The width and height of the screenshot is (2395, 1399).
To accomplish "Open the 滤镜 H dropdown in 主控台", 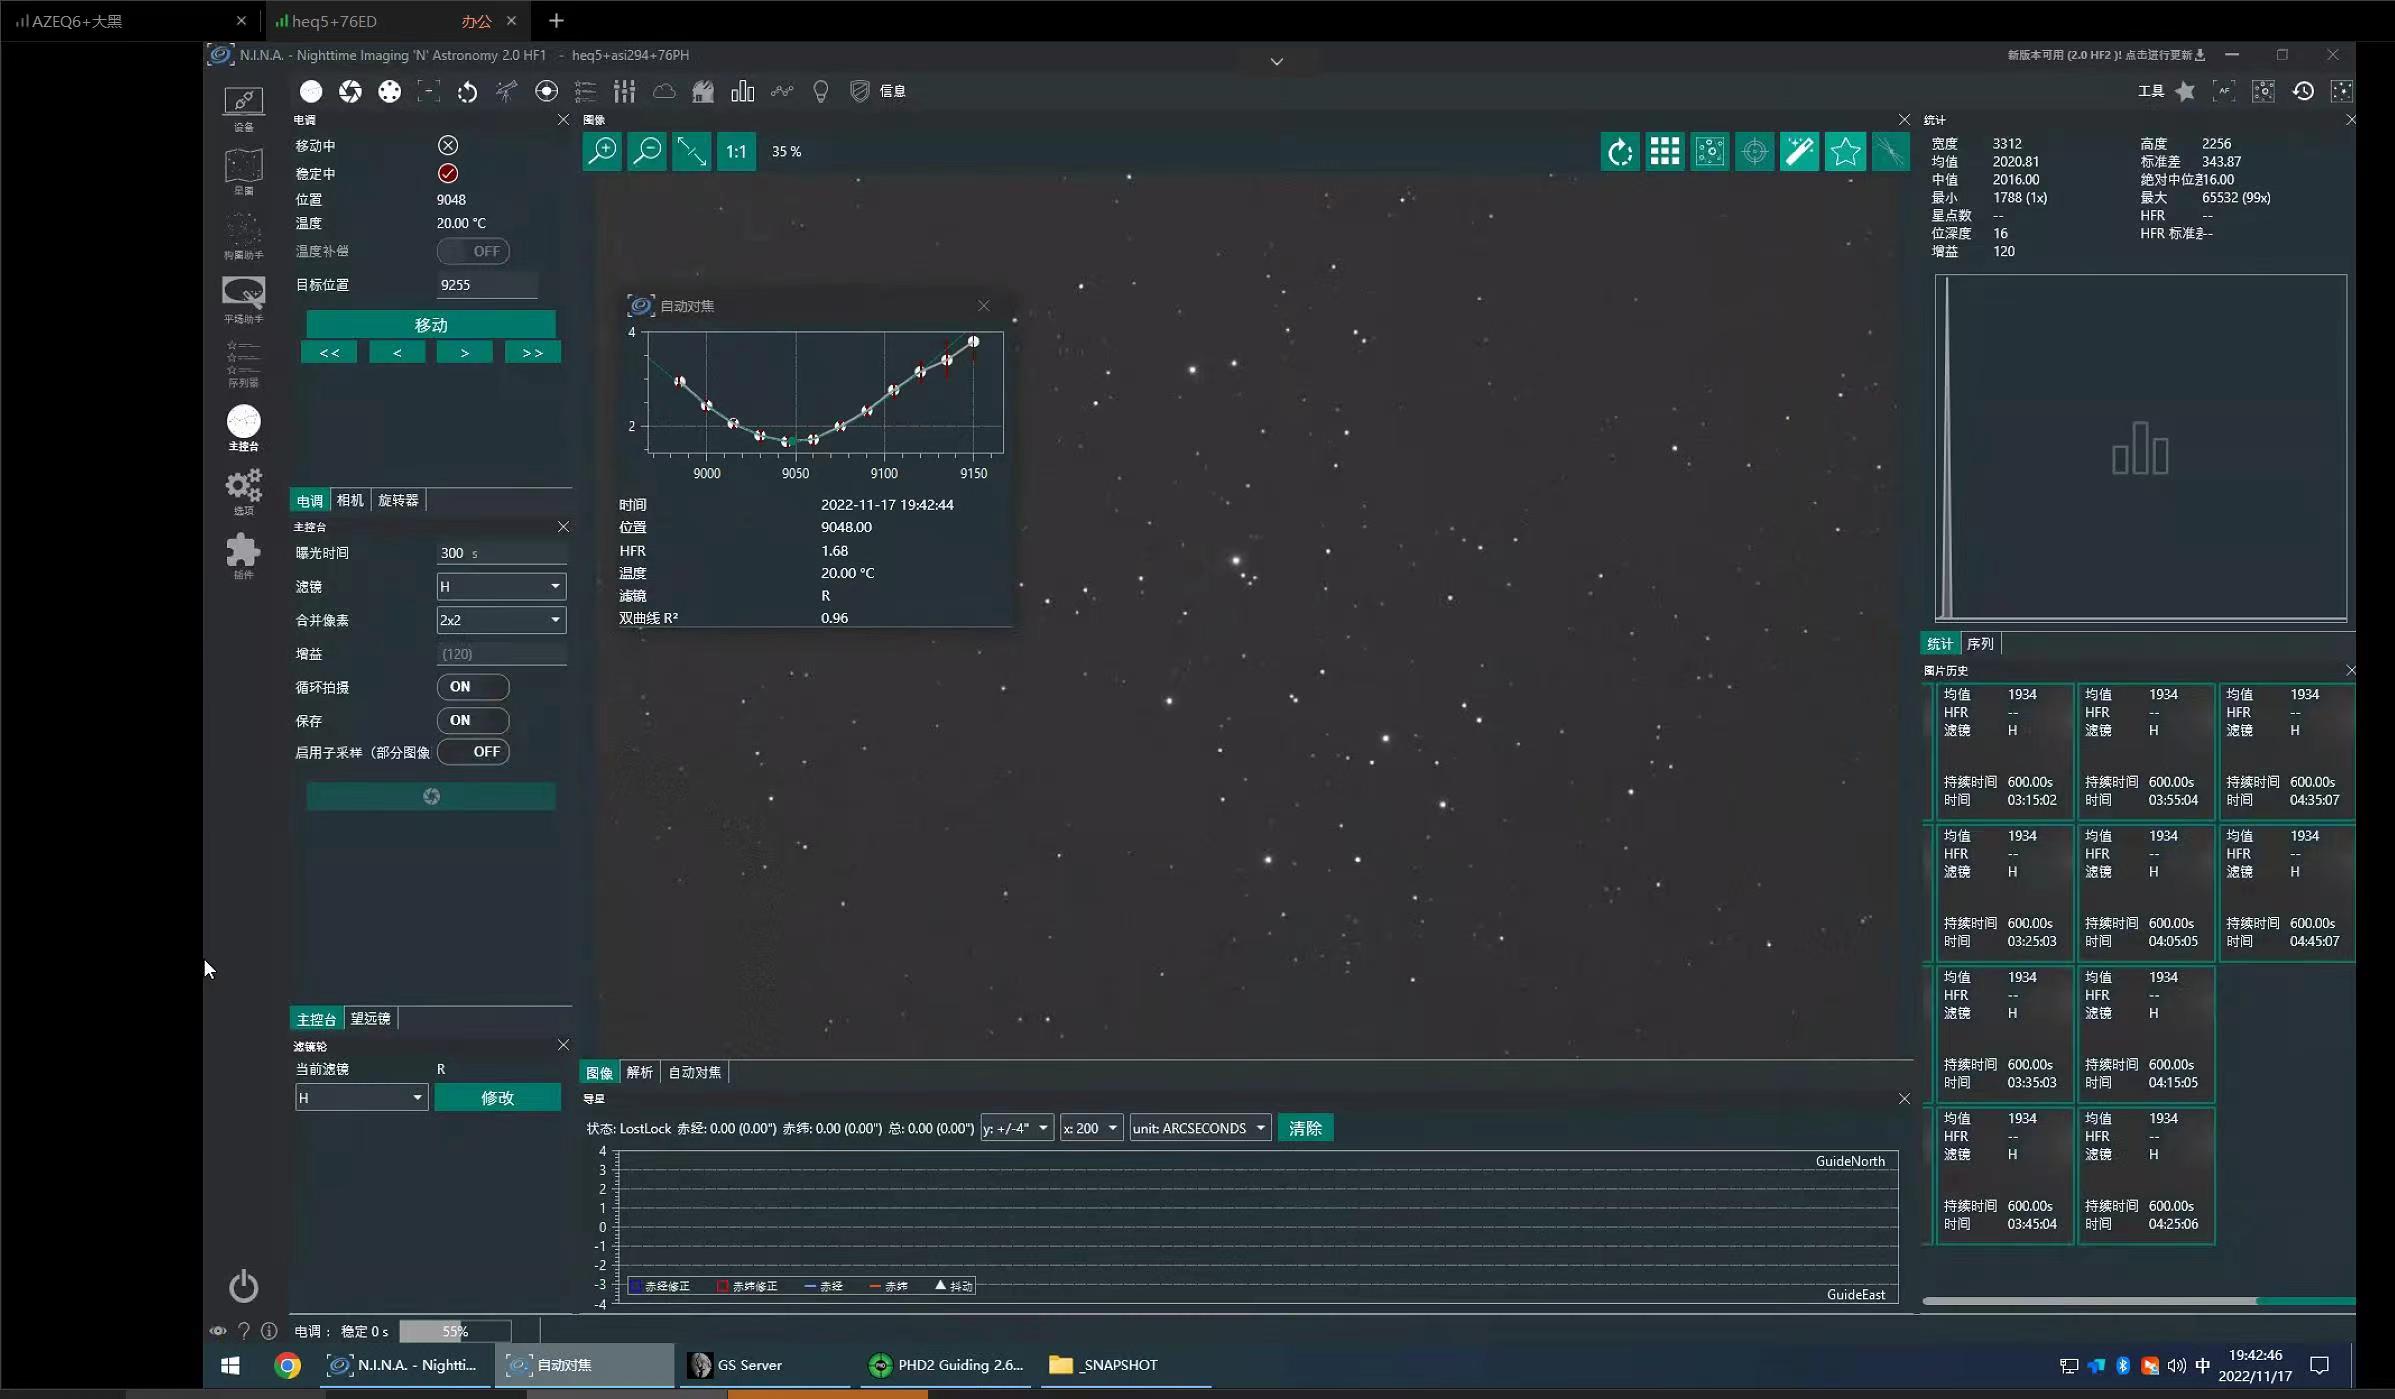I will (501, 586).
